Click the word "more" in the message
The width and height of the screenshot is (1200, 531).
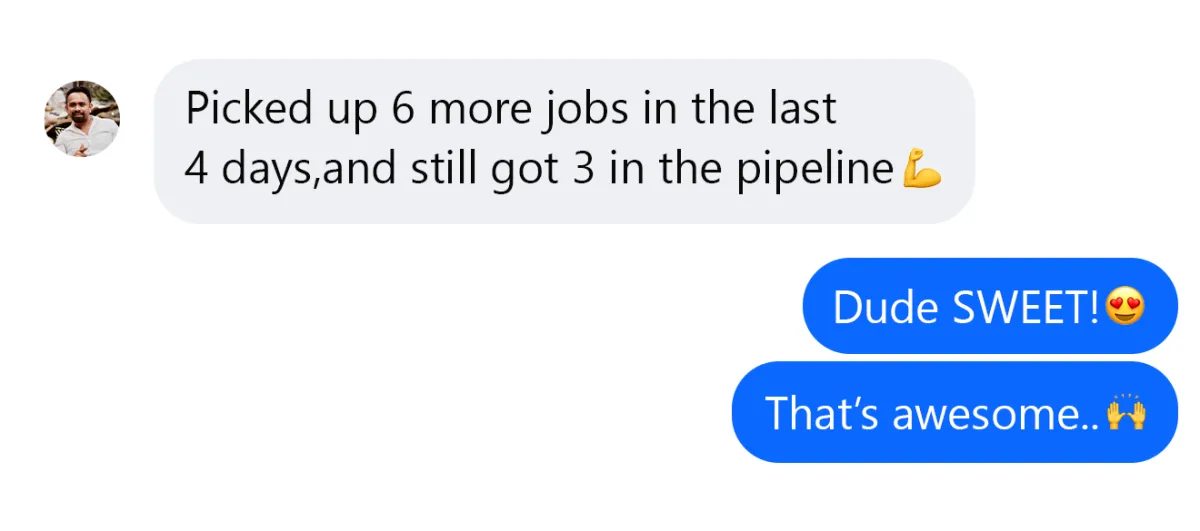click(477, 109)
